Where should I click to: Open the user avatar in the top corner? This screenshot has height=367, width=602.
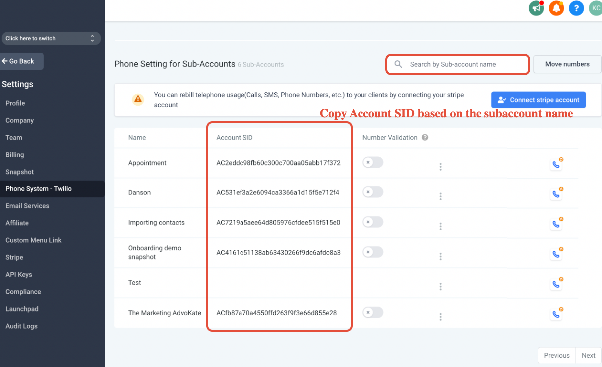pyautogui.click(x=595, y=8)
